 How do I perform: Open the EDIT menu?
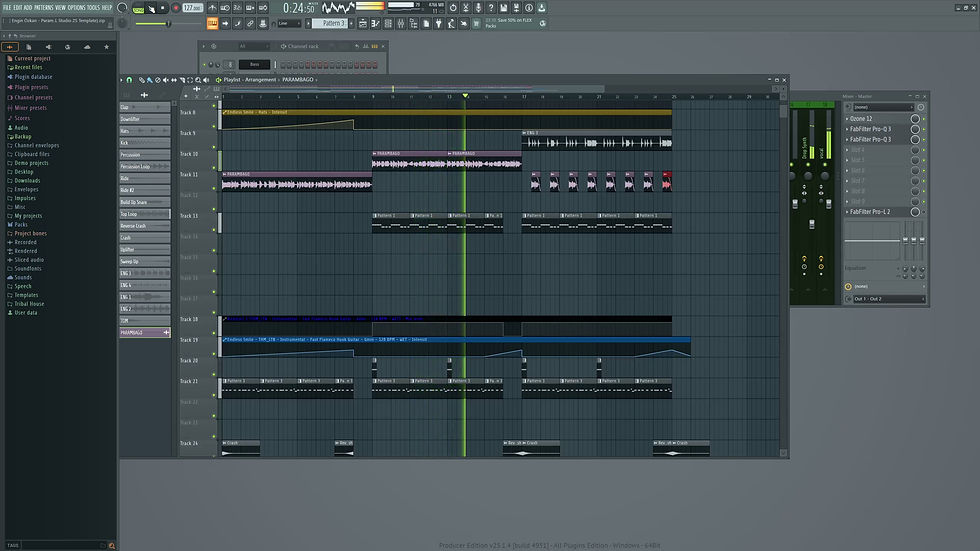coord(18,7)
